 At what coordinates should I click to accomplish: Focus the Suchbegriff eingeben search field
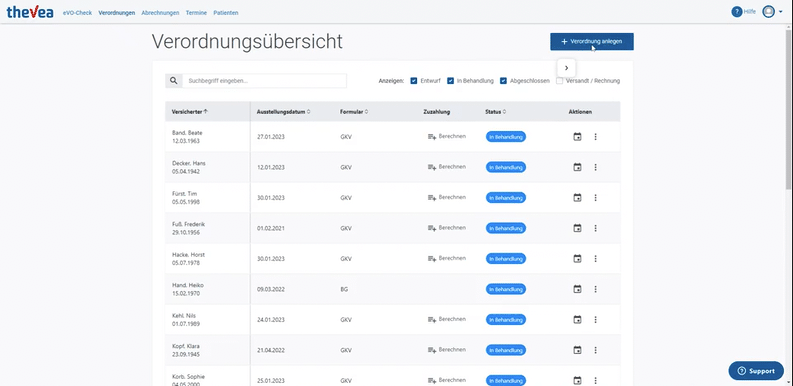[x=265, y=80]
